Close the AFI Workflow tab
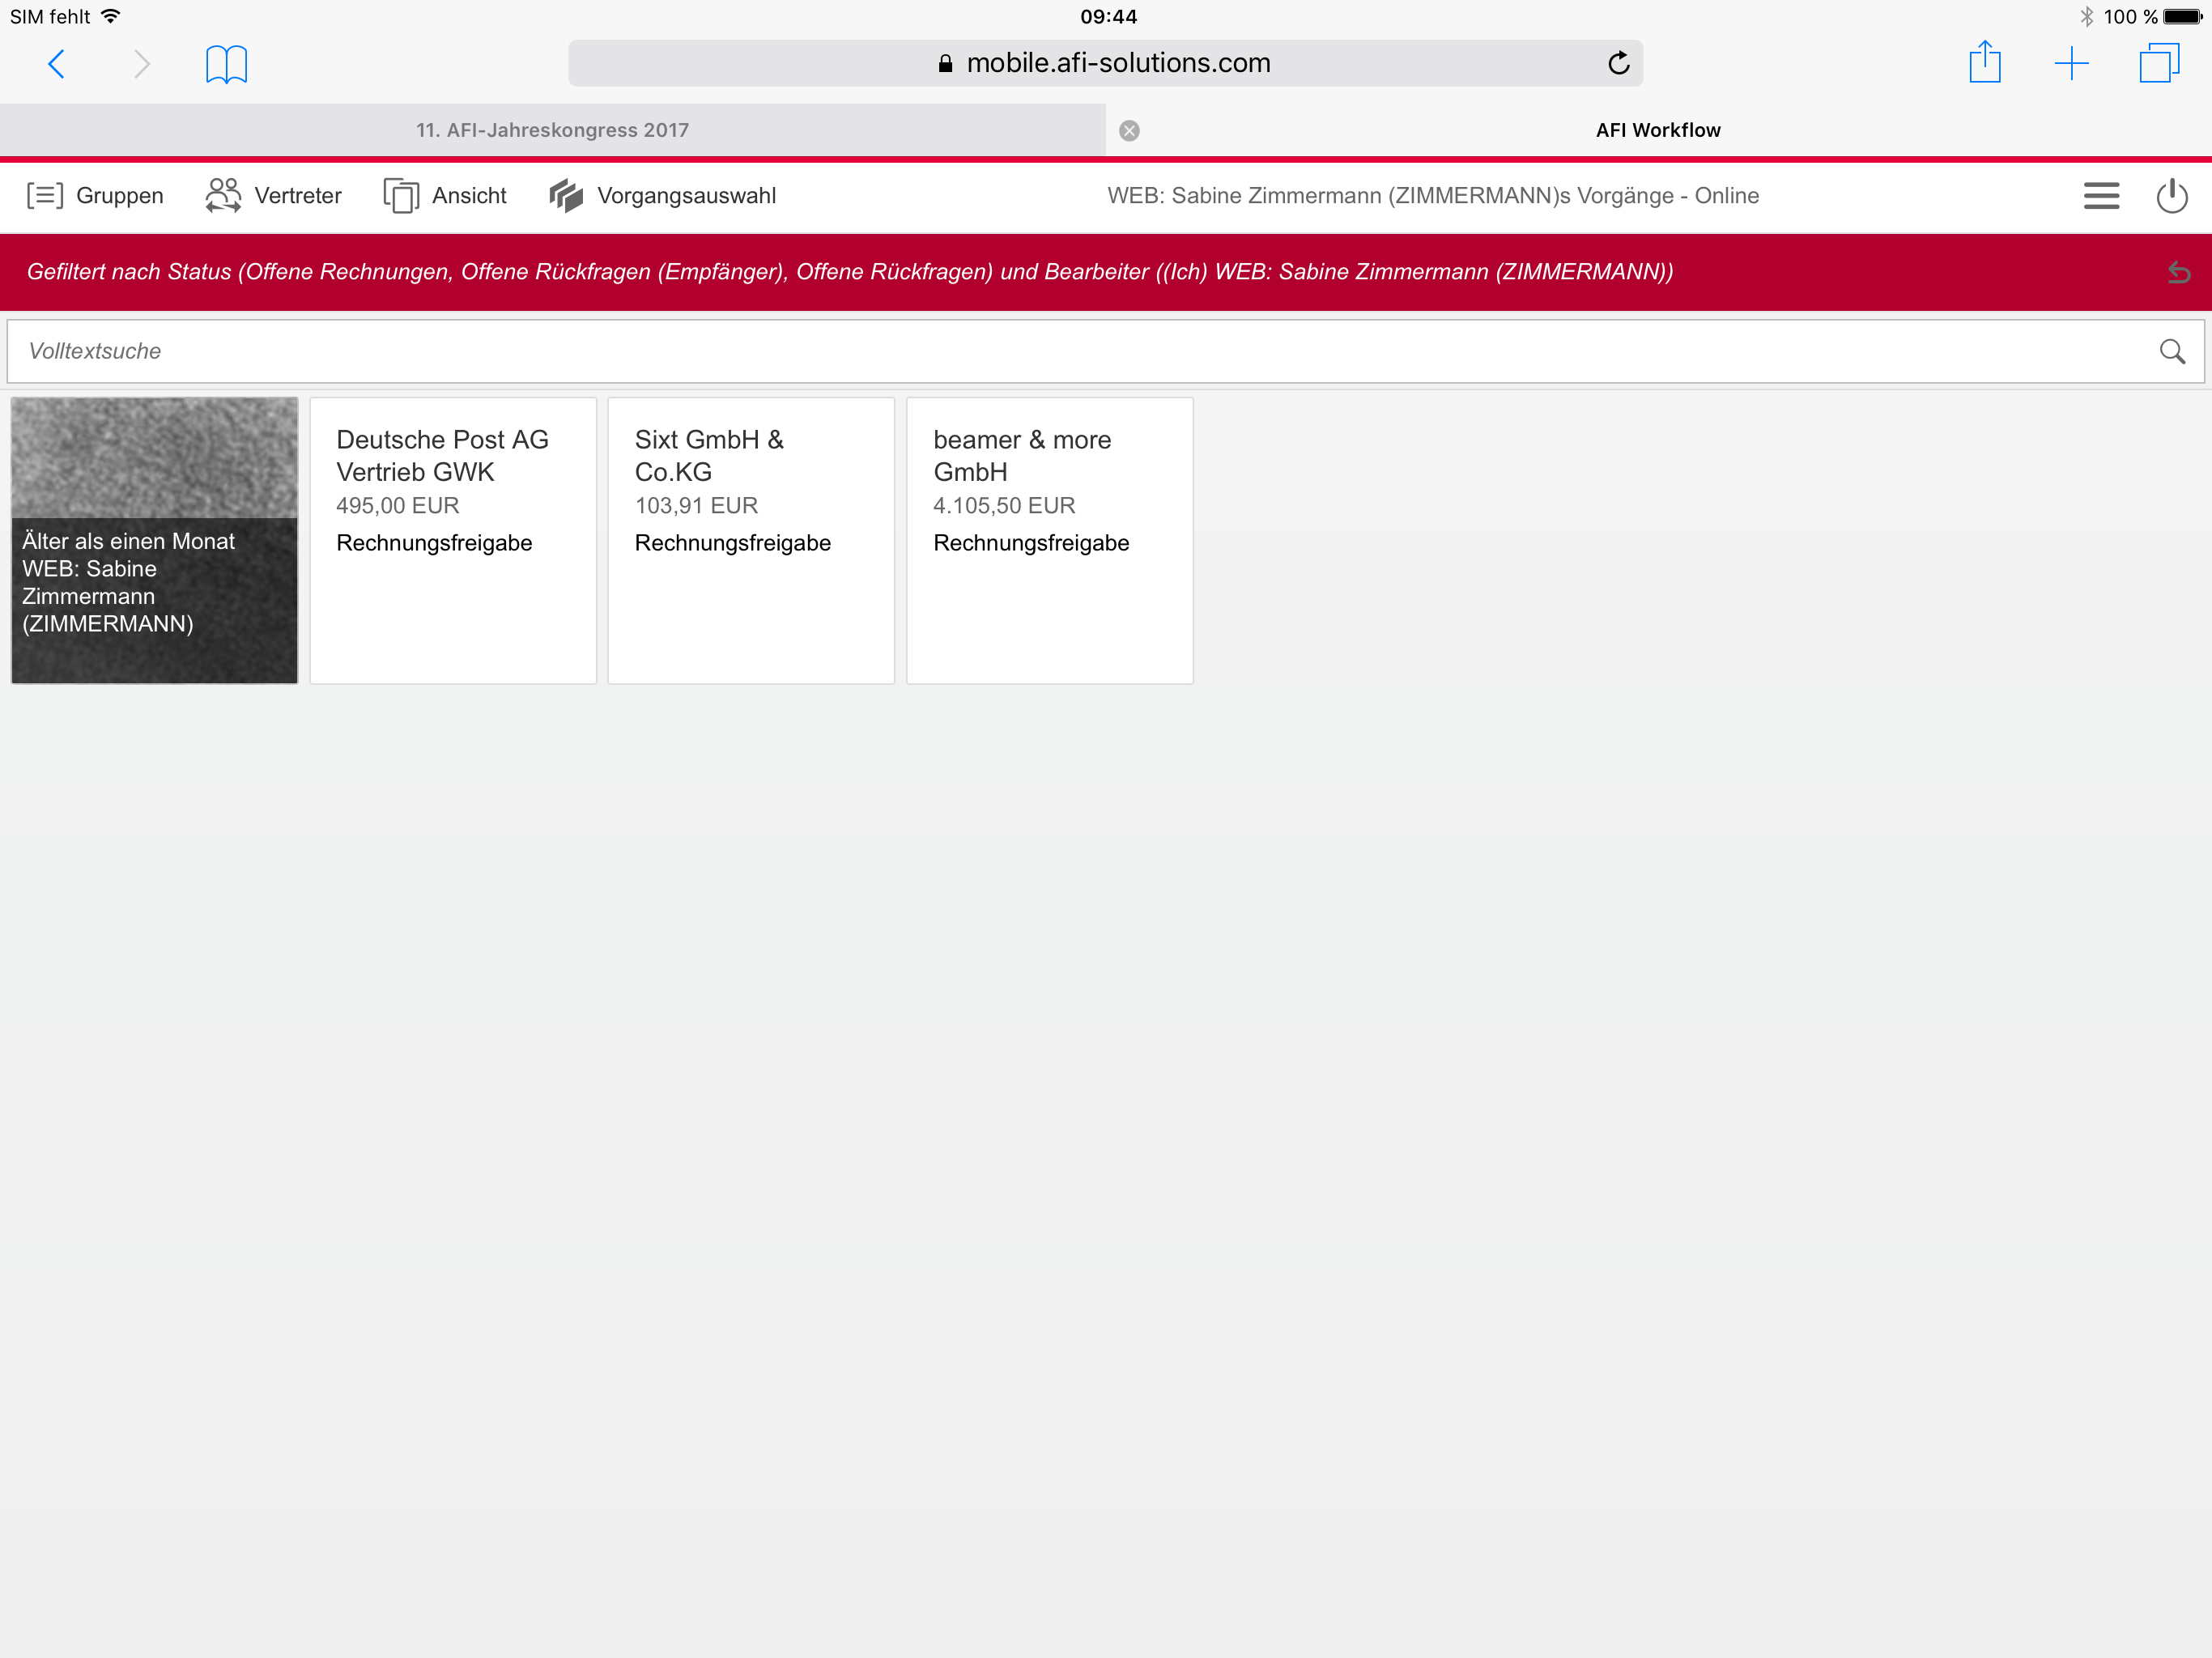Screen dimensions: 2212x1658 pyautogui.click(x=1129, y=131)
